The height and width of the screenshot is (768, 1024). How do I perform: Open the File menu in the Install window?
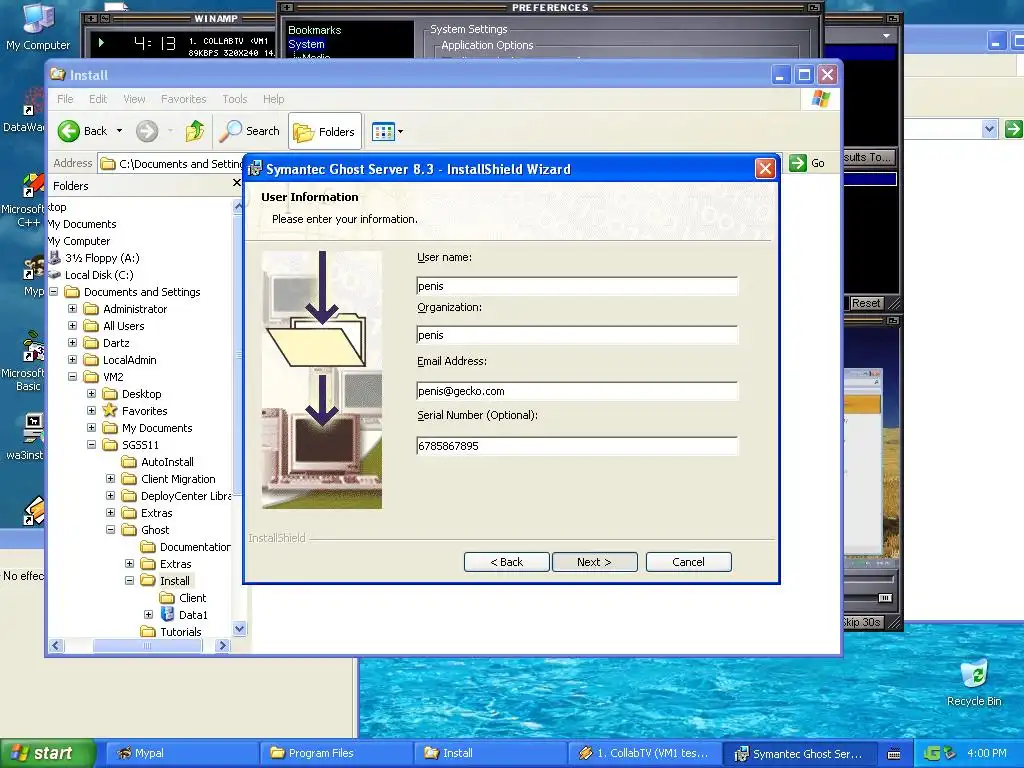click(65, 99)
